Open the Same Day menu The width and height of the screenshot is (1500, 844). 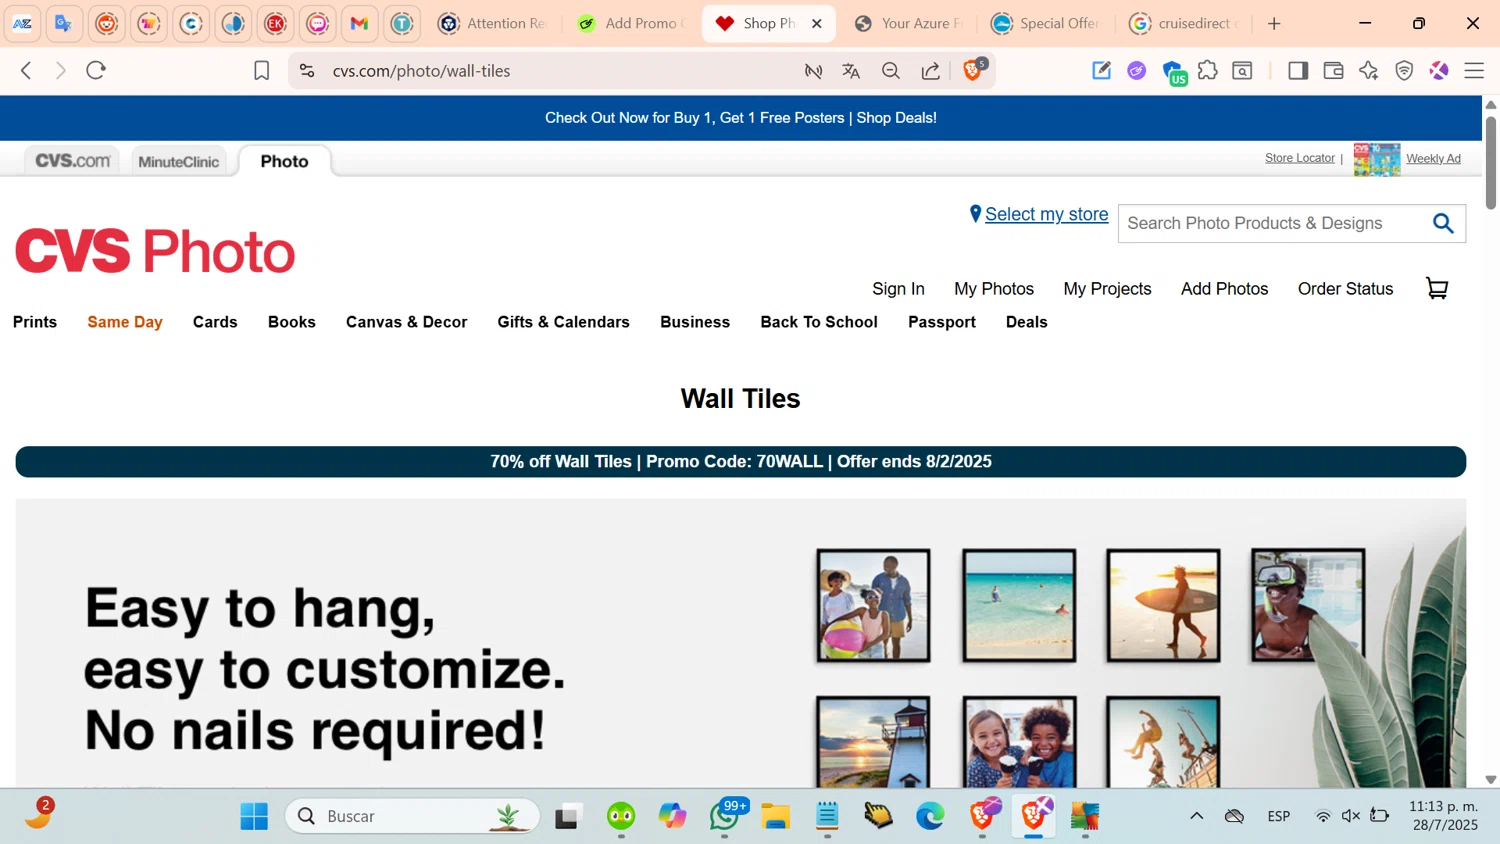point(125,322)
